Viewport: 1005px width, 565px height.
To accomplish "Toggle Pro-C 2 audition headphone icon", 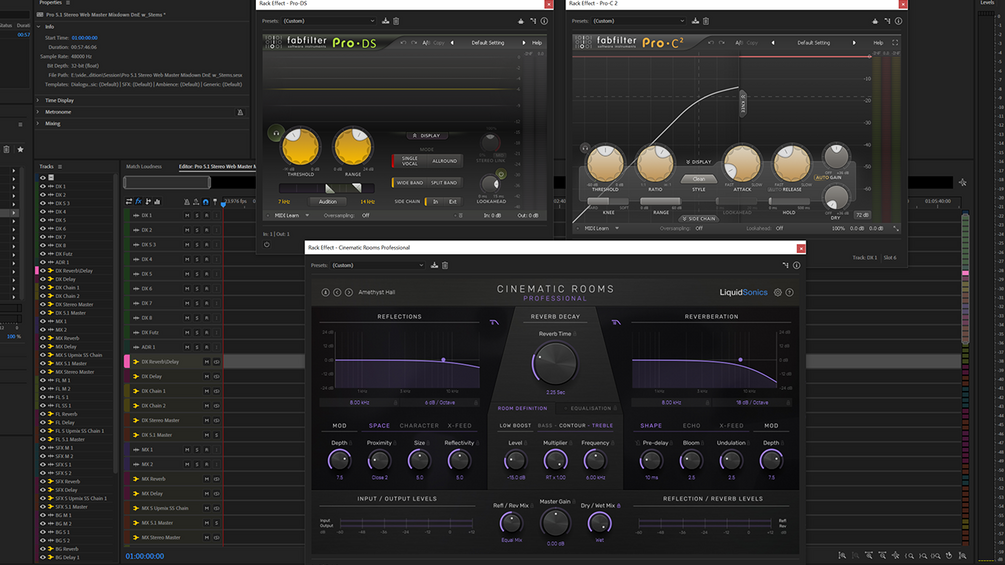I will point(585,148).
